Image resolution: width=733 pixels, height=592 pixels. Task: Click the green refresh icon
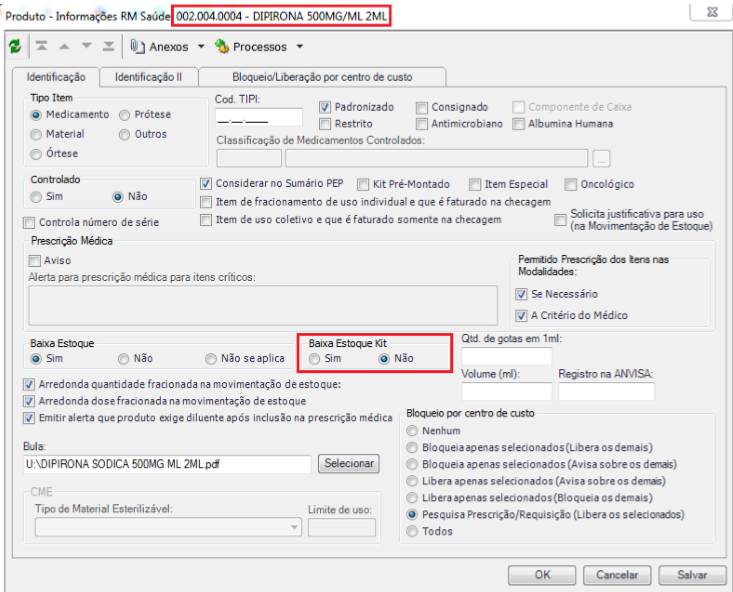point(15,46)
